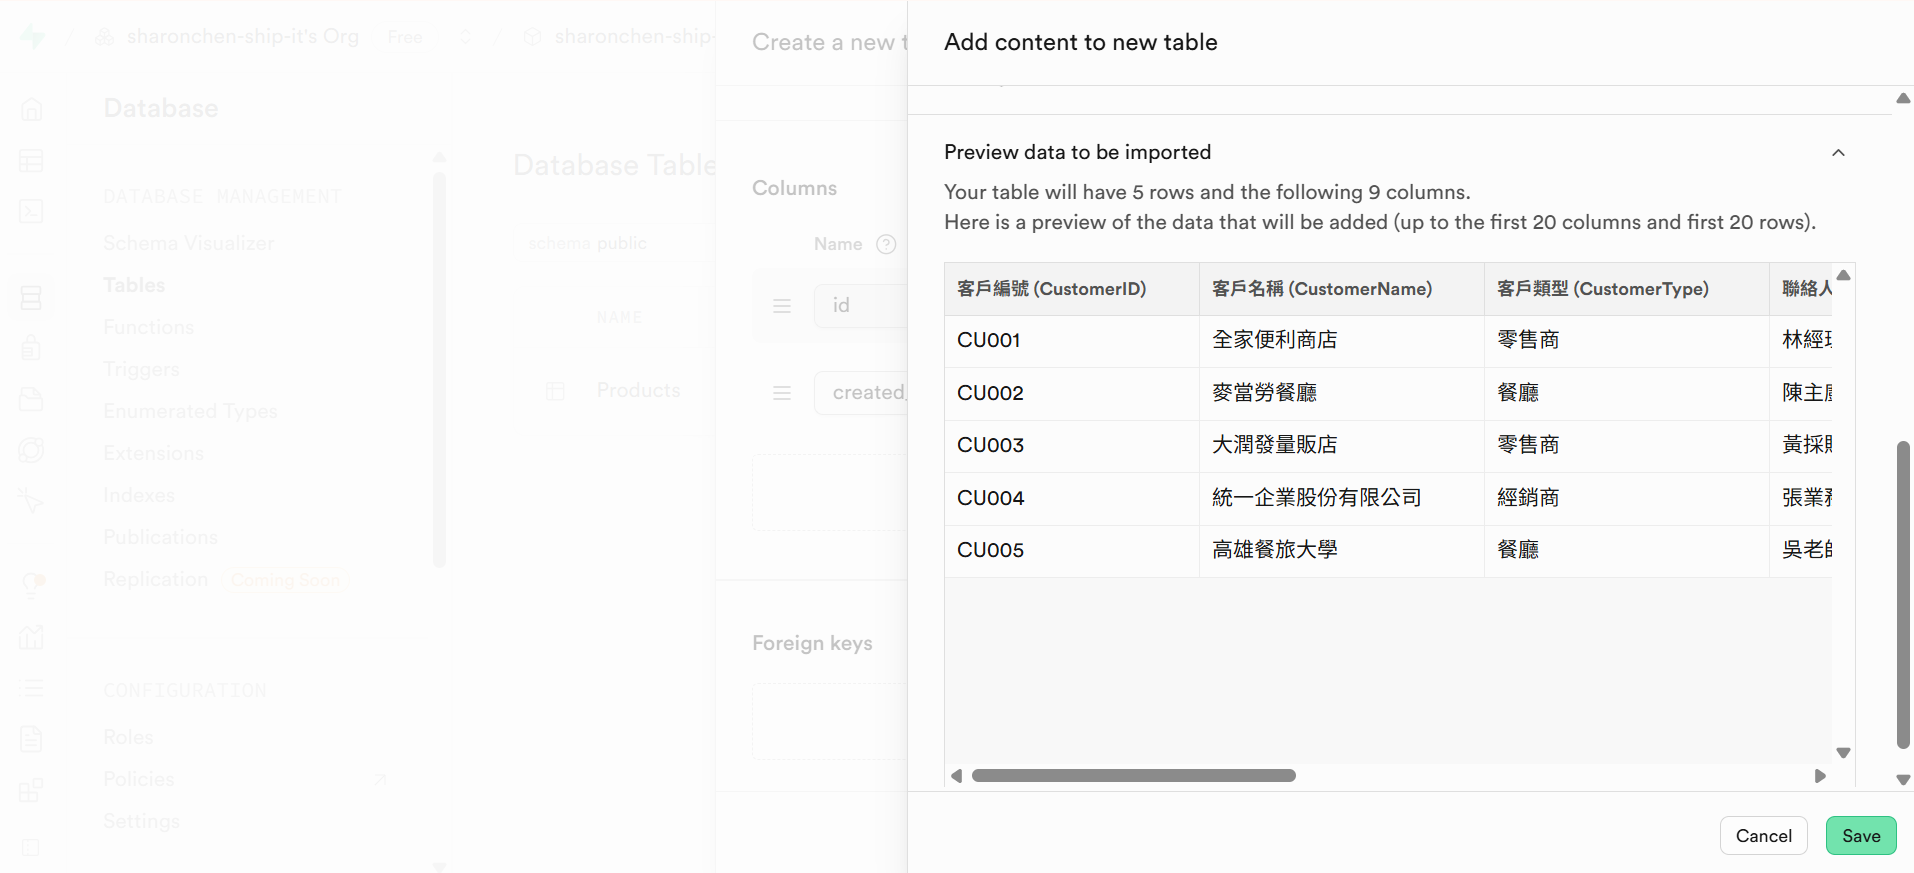Click the 客戶名稱 (CustomerName) column header
Image resolution: width=1914 pixels, height=873 pixels.
1321,289
